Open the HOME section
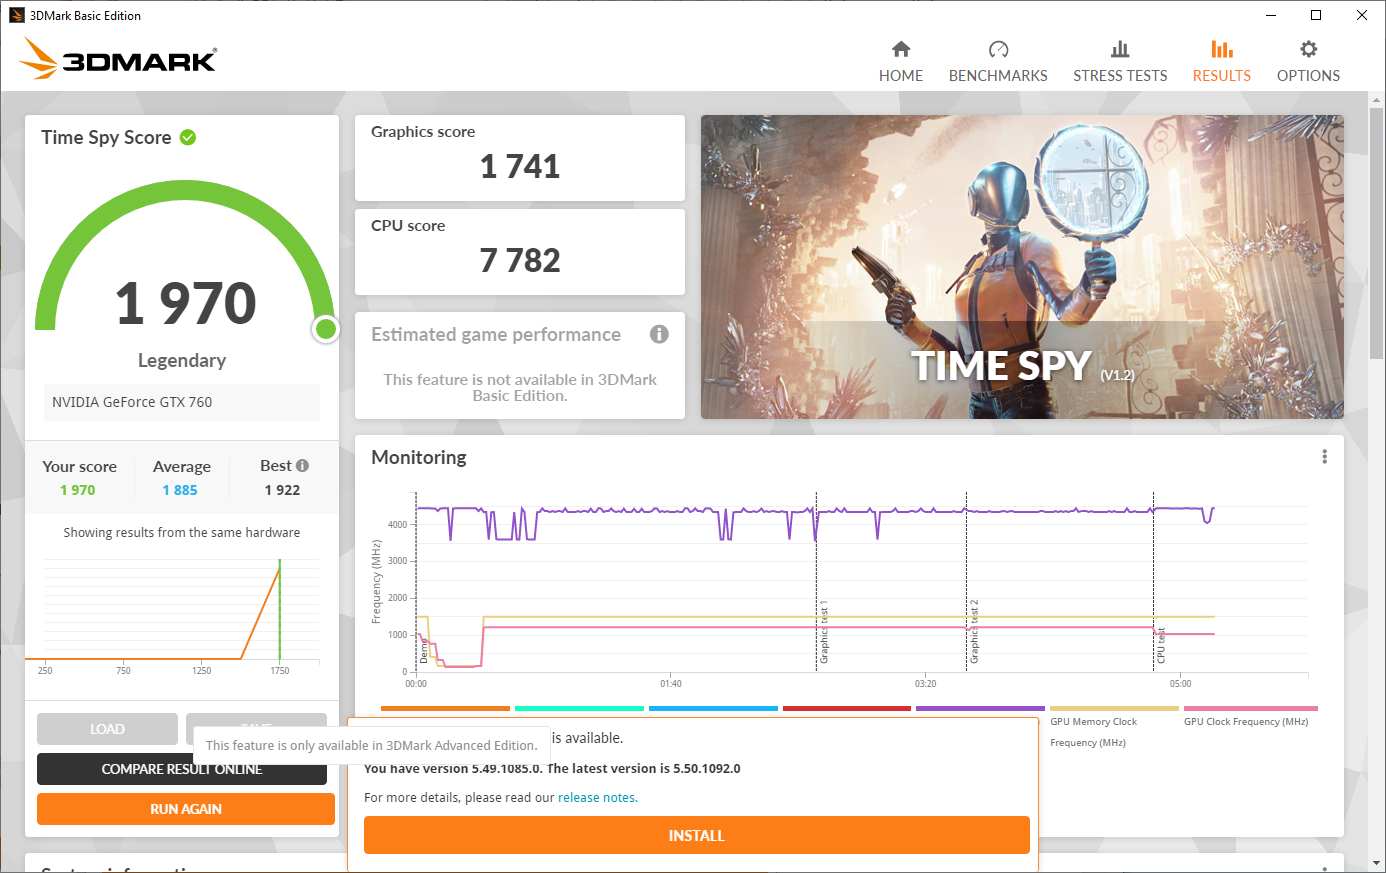The height and width of the screenshot is (873, 1386). click(901, 62)
